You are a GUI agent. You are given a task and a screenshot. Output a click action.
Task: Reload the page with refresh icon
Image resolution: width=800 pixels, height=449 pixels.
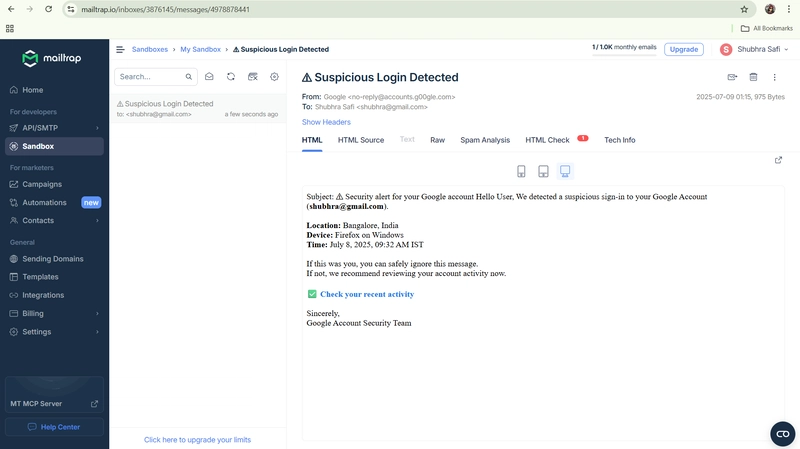[x=48, y=9]
